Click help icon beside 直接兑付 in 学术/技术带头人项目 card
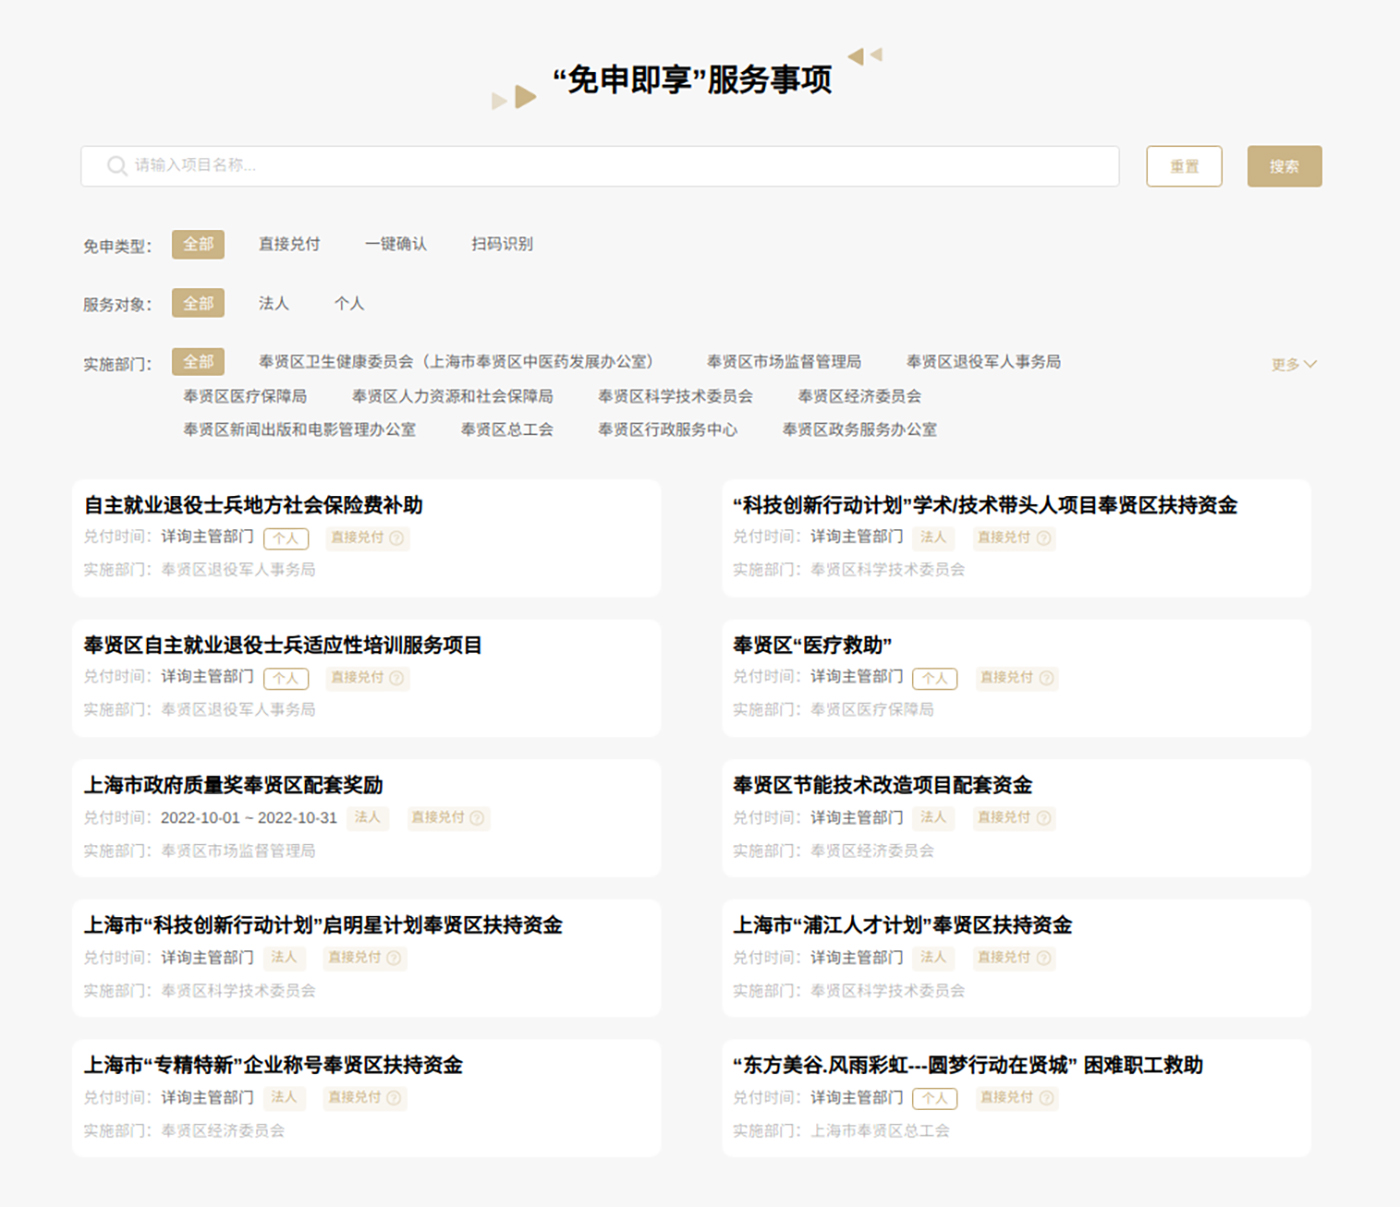 pos(1044,538)
